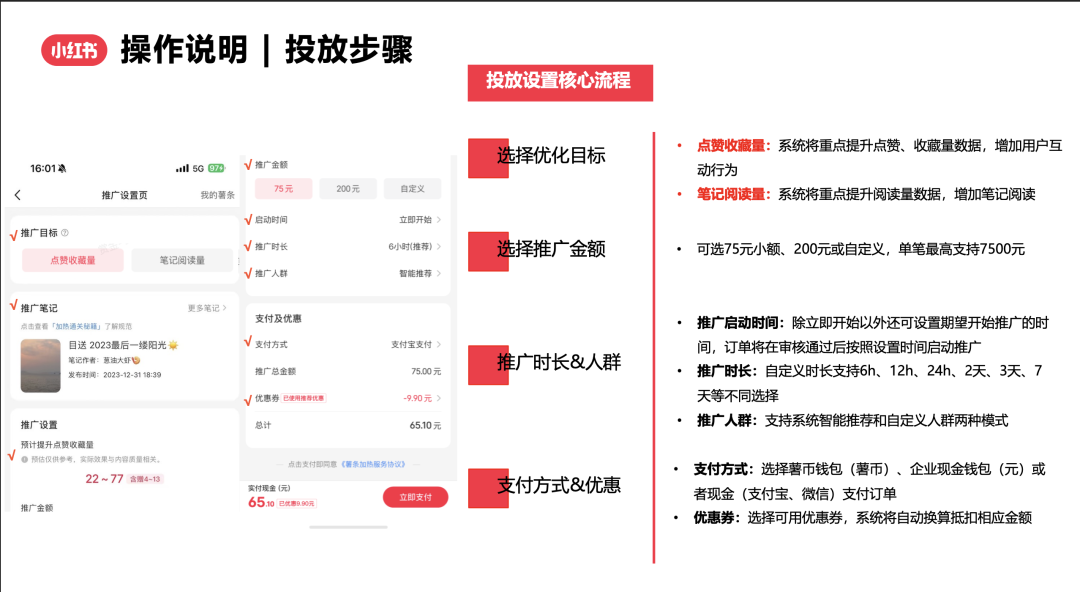
Task: Click the signal strength bars icon
Action: pos(182,168)
